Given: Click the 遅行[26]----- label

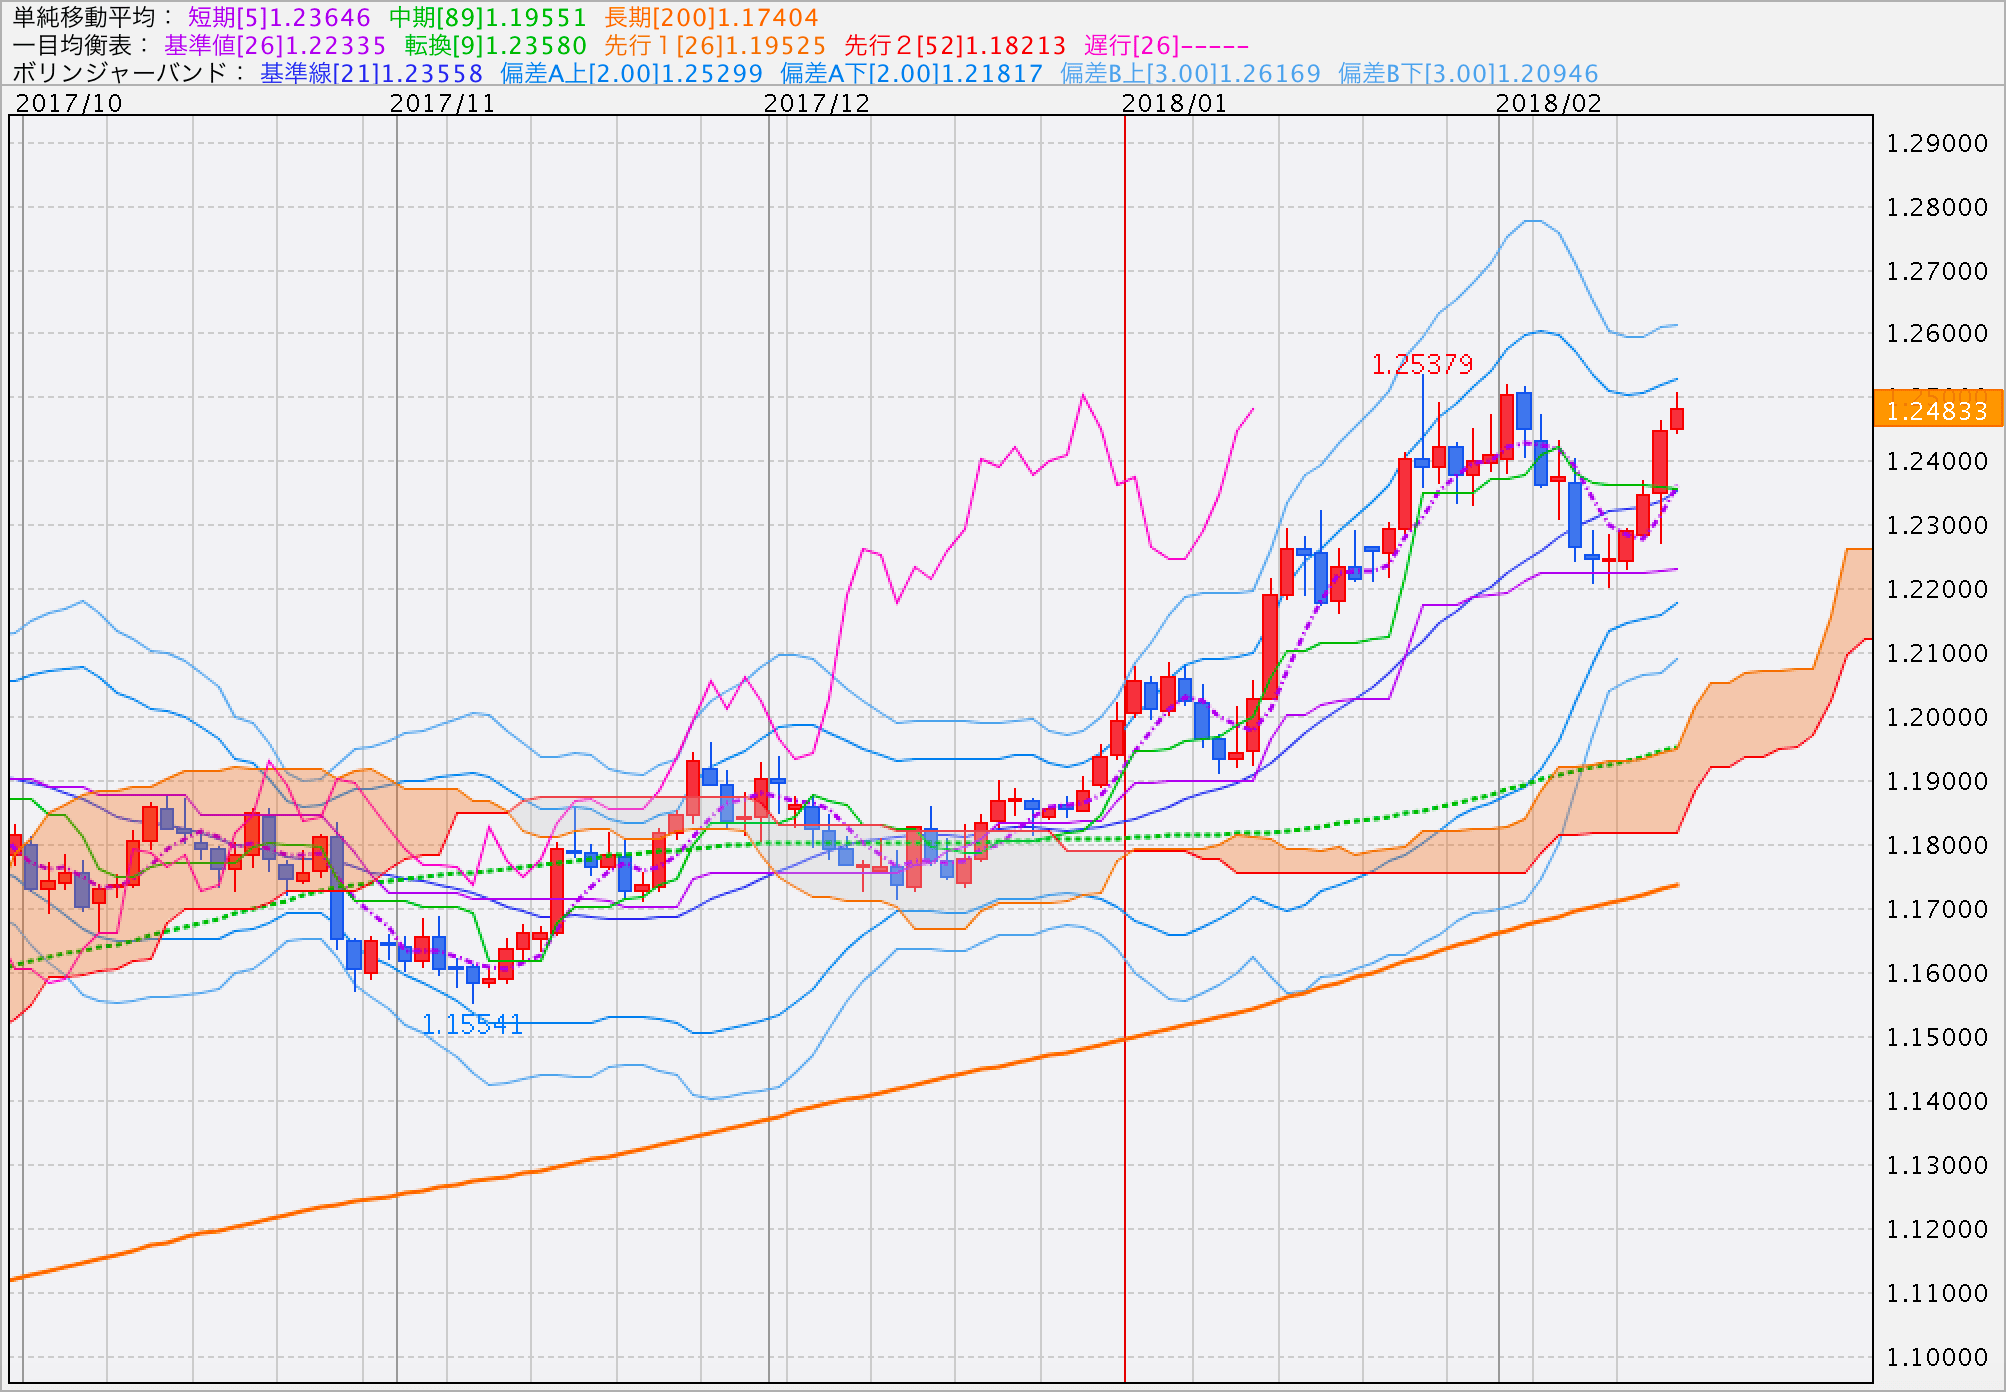Looking at the screenshot, I should 1167,45.
